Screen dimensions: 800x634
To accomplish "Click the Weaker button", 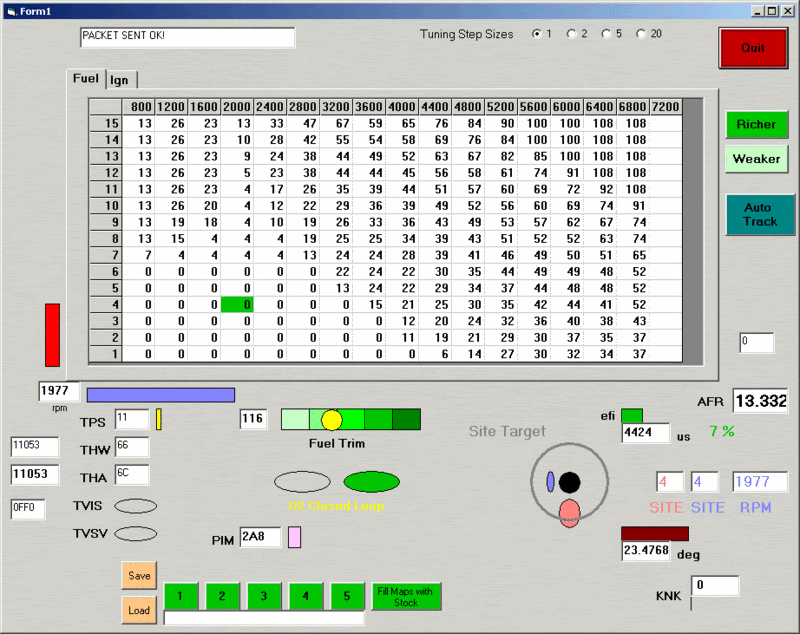I will (x=756, y=159).
